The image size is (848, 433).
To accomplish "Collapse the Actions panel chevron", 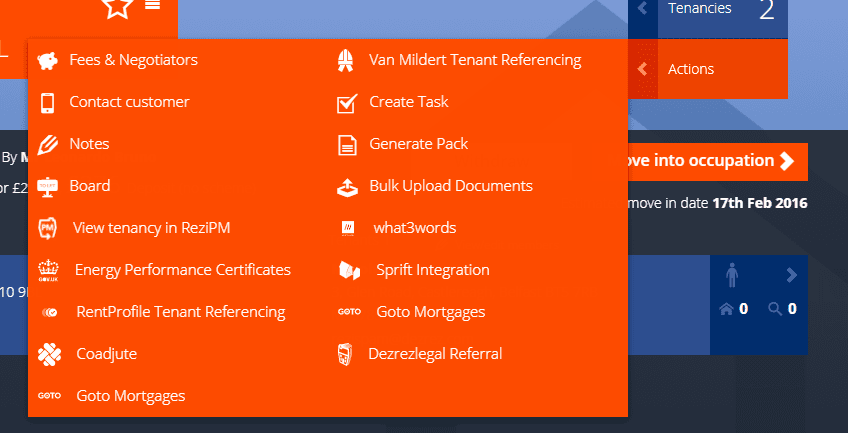I will (642, 69).
